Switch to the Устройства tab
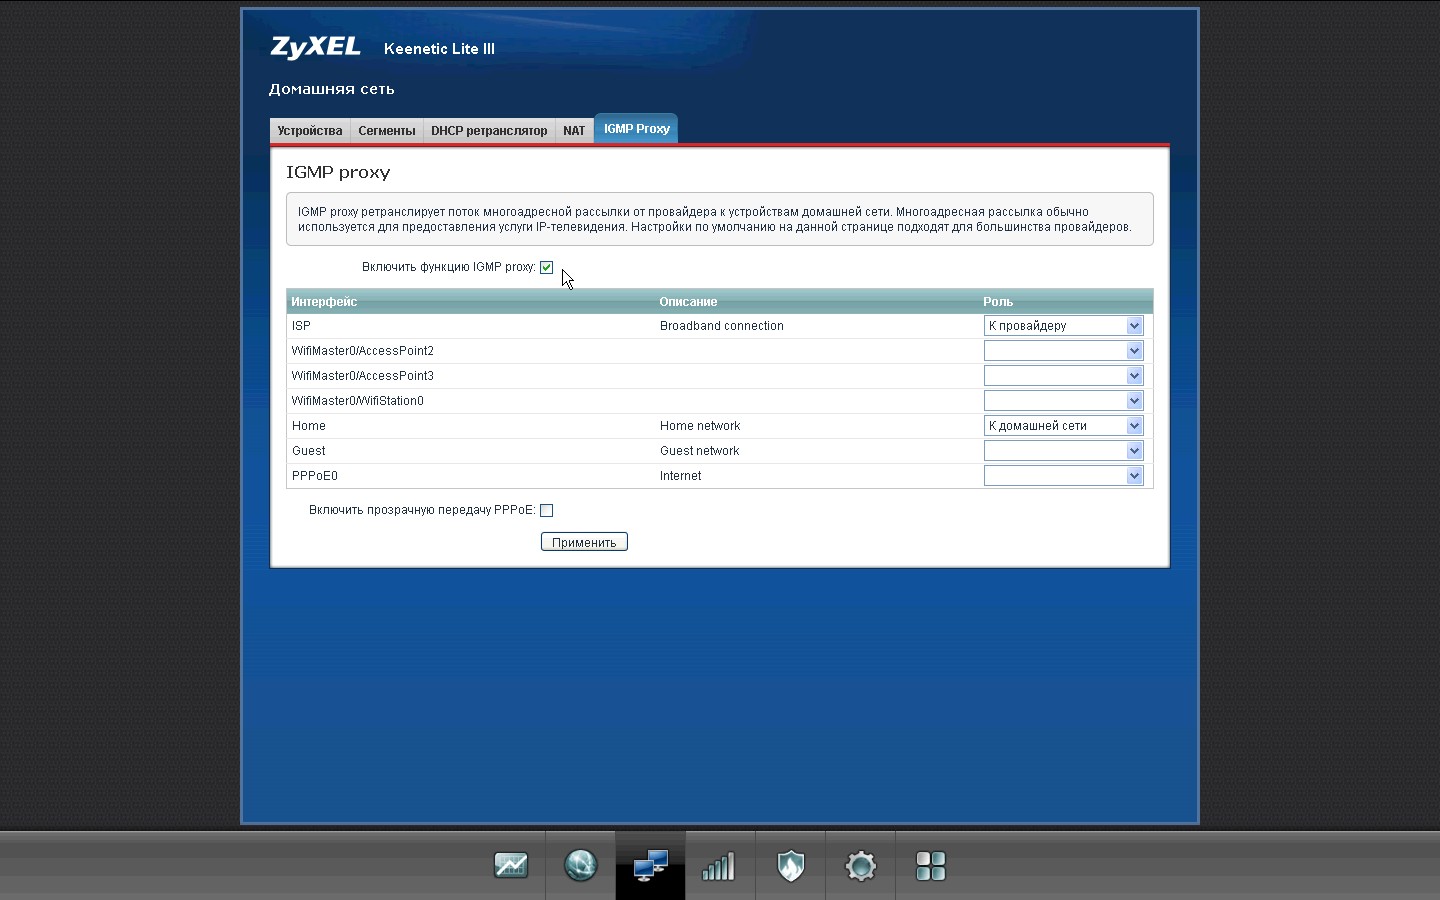The image size is (1440, 900). [x=310, y=131]
